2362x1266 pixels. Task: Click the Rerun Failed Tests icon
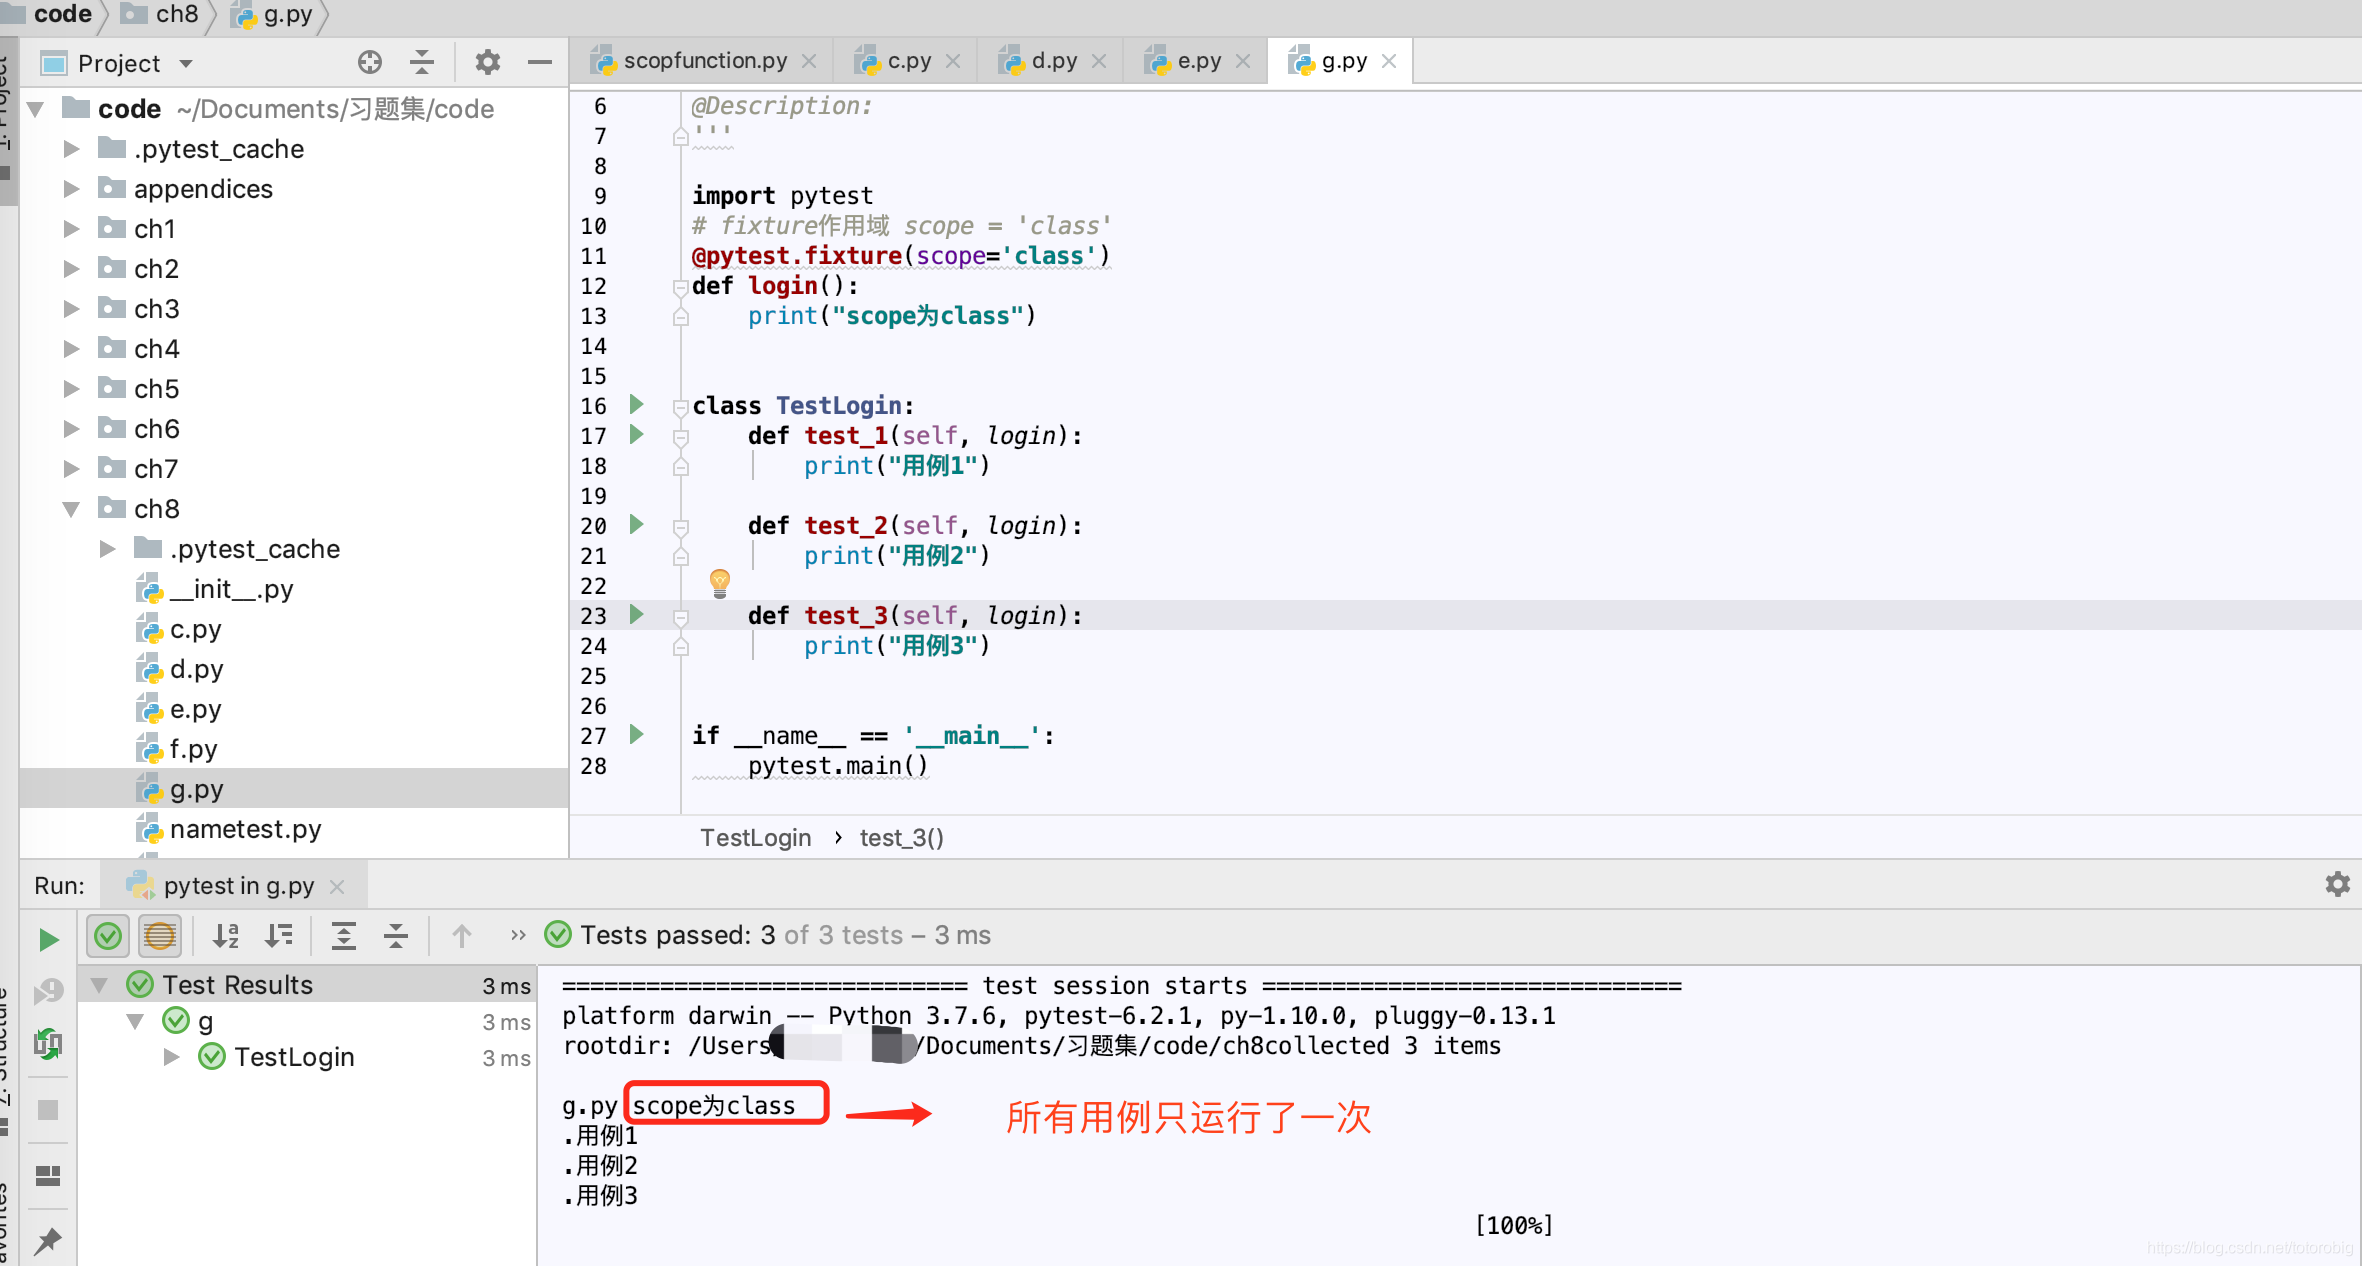(x=48, y=991)
